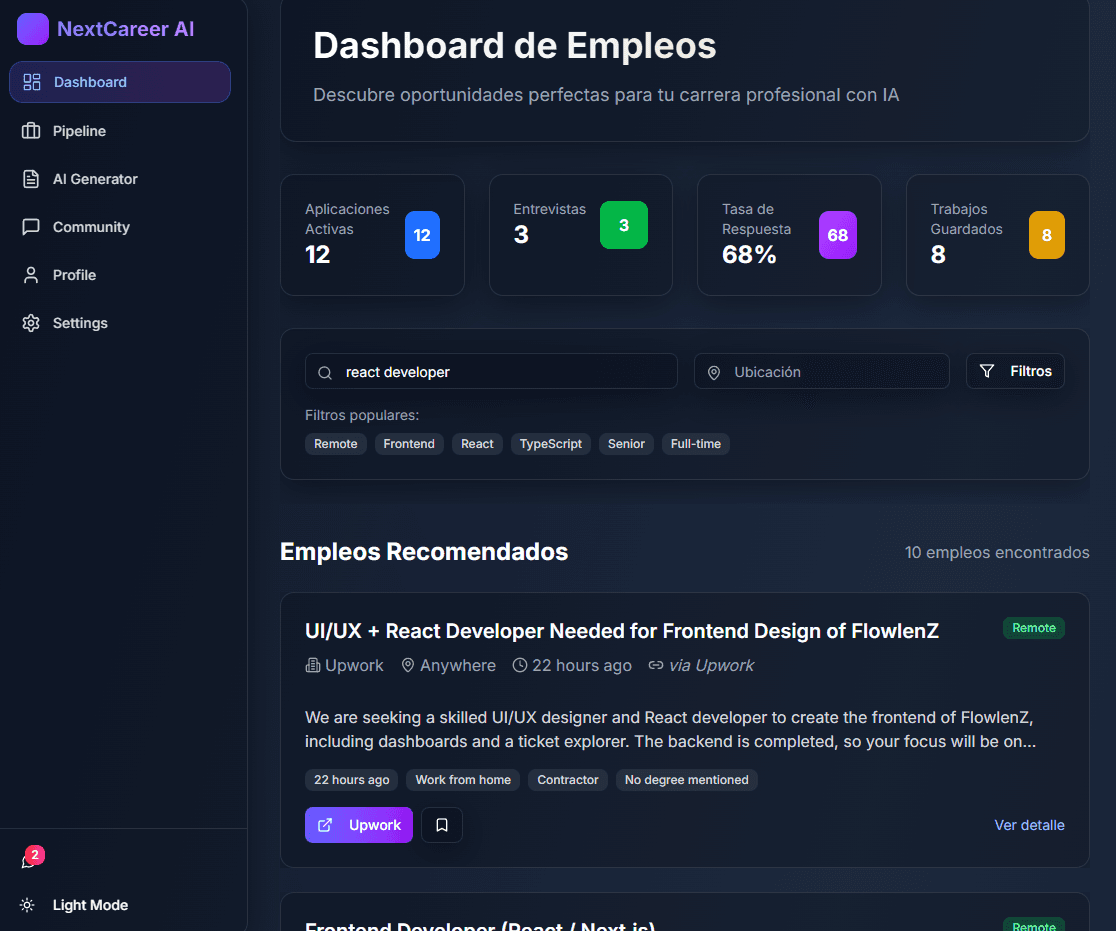
Task: Click the Ubicación location field
Action: pyautogui.click(x=821, y=372)
